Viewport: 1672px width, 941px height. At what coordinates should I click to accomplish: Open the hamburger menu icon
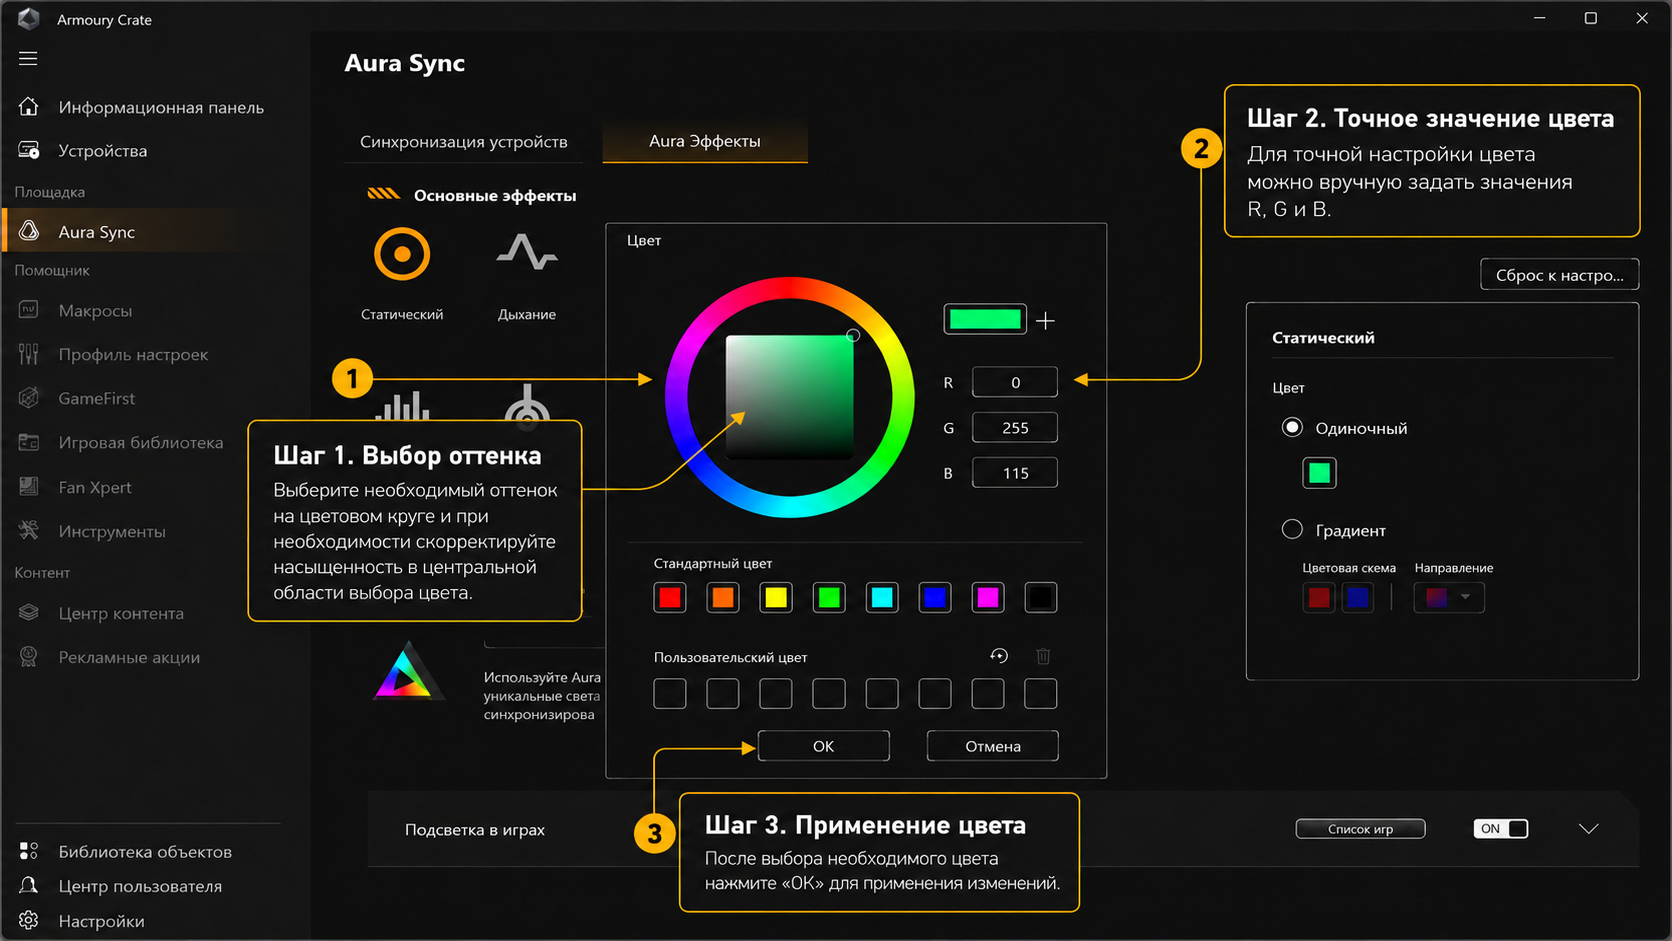(28, 59)
